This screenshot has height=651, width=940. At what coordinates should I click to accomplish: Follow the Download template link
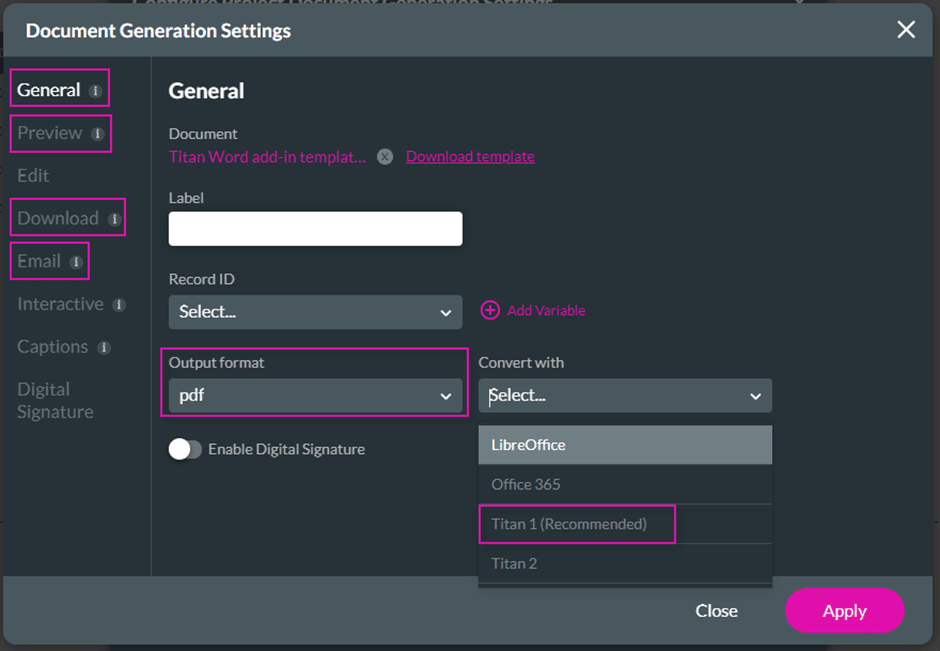click(x=470, y=157)
